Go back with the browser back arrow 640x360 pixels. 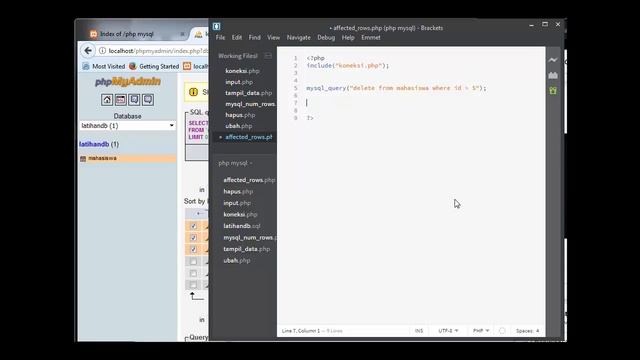click(88, 51)
